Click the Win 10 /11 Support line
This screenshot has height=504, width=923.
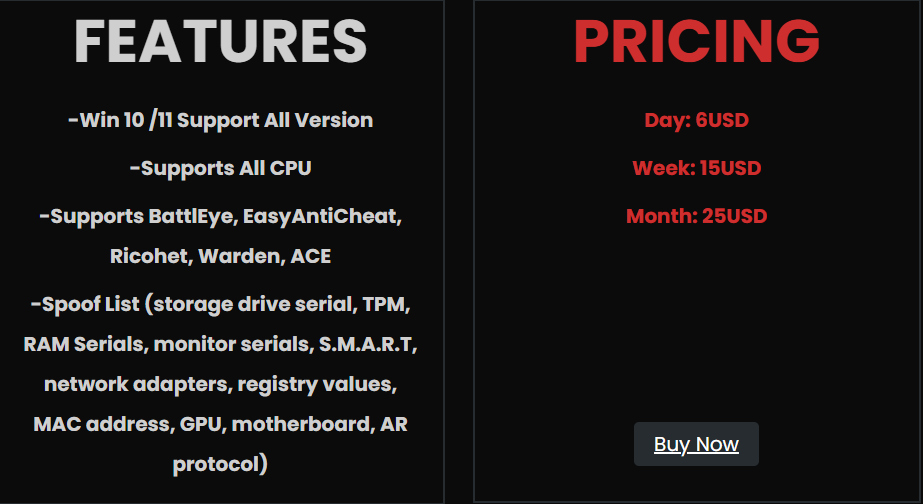click(221, 121)
